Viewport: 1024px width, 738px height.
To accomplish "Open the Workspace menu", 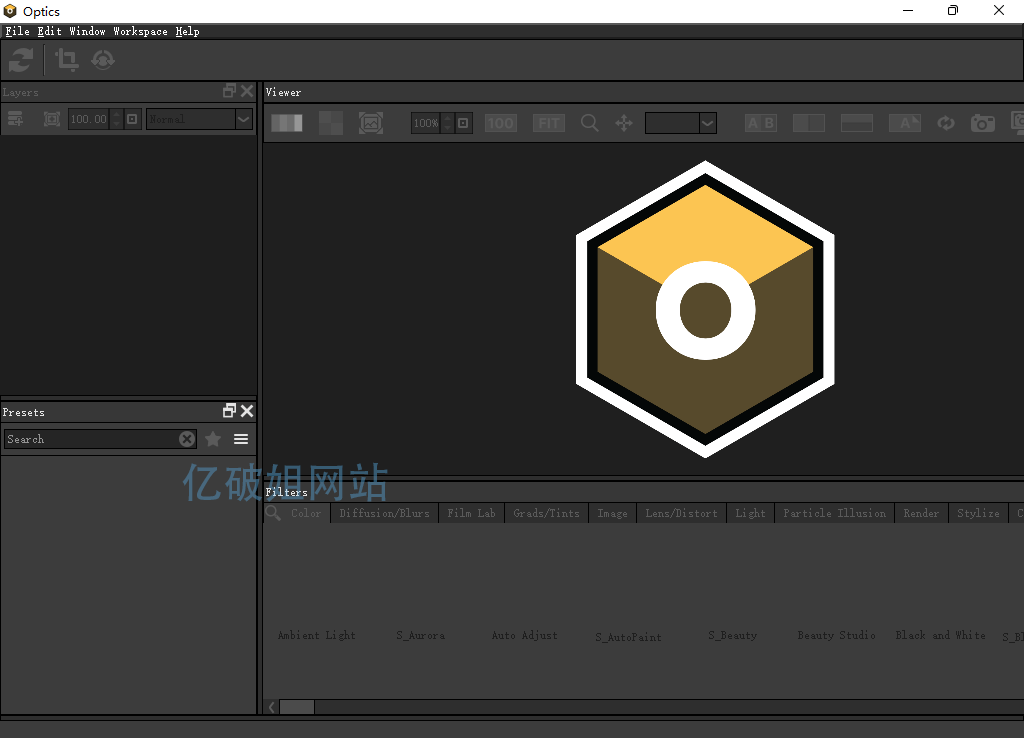I will point(140,31).
